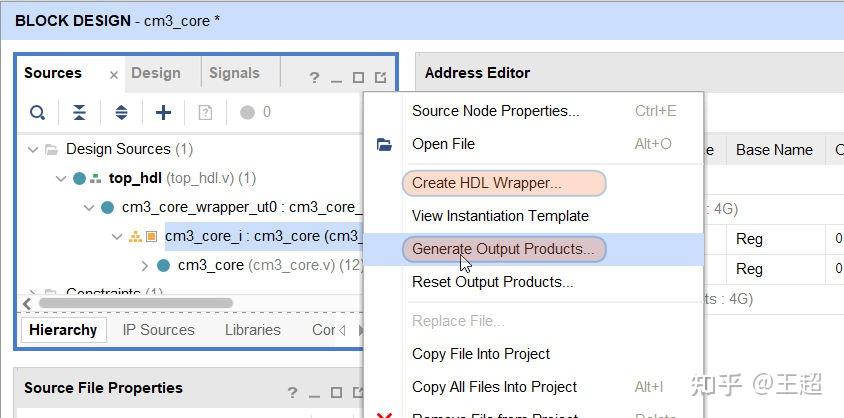This screenshot has width=844, height=418.
Task: Expand the cm3_core (cm3_core.v) node
Action: tap(145, 266)
